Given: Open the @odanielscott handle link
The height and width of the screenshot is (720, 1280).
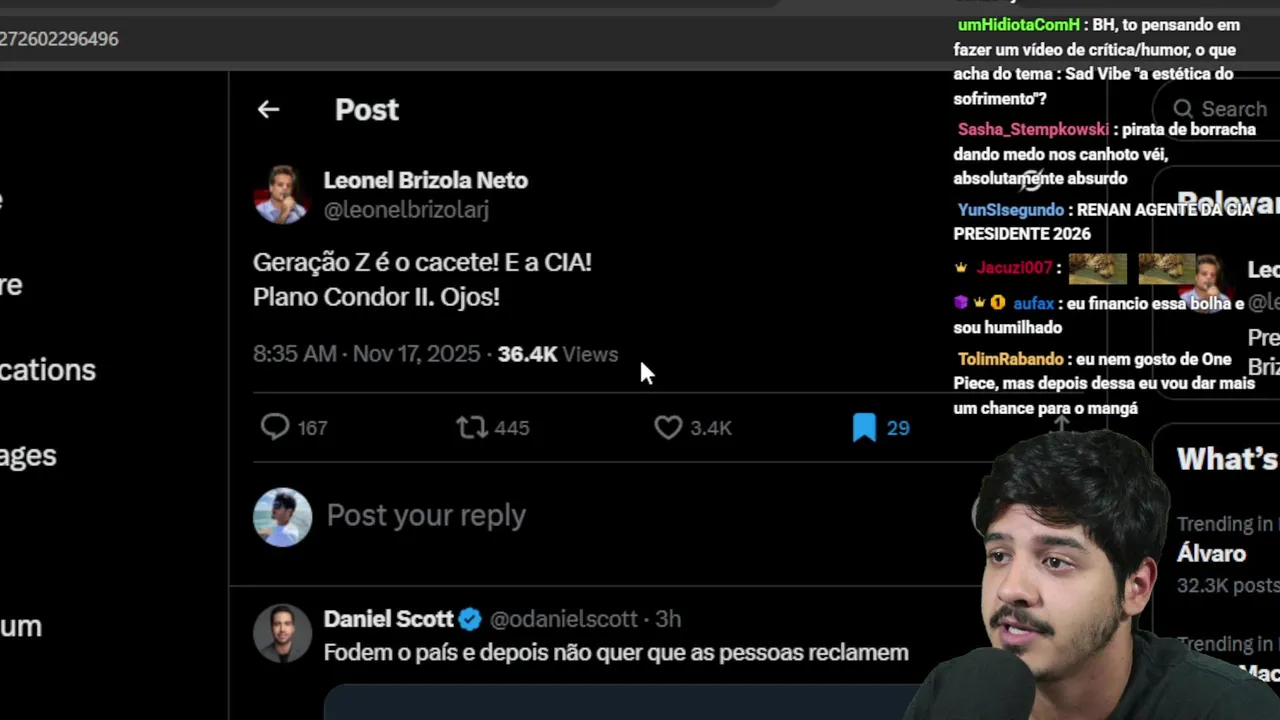Looking at the screenshot, I should point(563,619).
